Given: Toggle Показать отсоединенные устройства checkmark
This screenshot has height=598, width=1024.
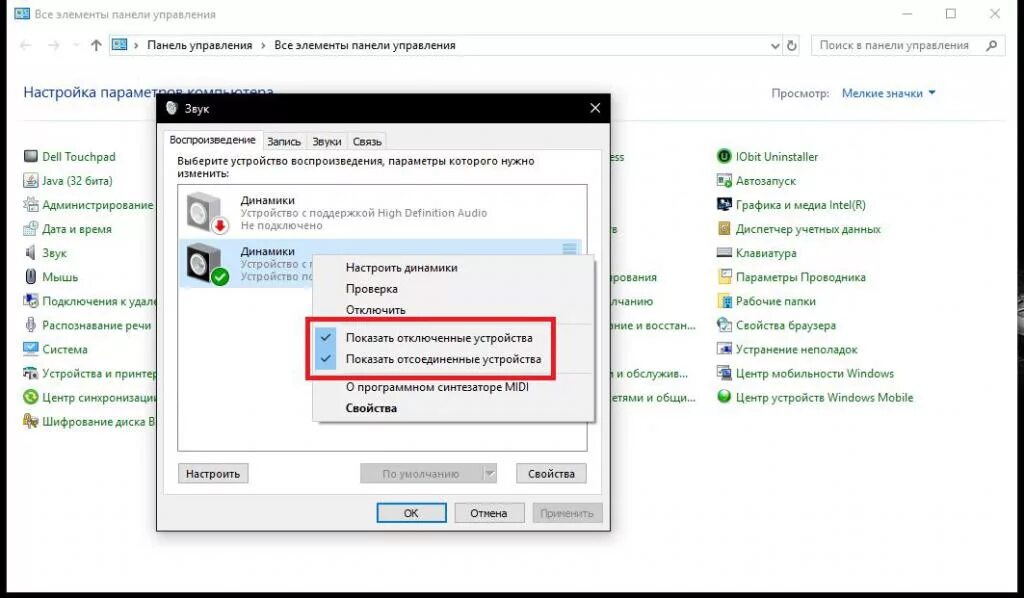Looking at the screenshot, I should [326, 358].
